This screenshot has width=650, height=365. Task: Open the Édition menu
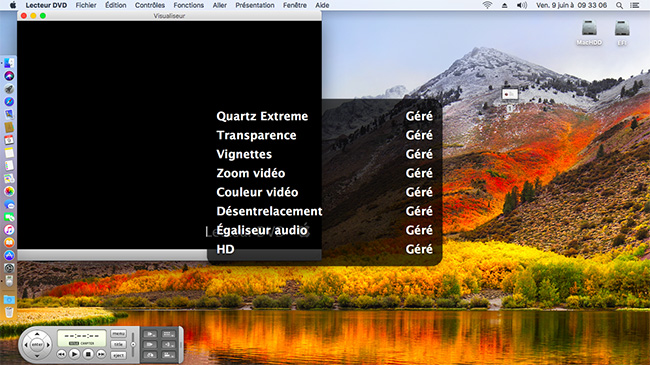pyautogui.click(x=116, y=5)
